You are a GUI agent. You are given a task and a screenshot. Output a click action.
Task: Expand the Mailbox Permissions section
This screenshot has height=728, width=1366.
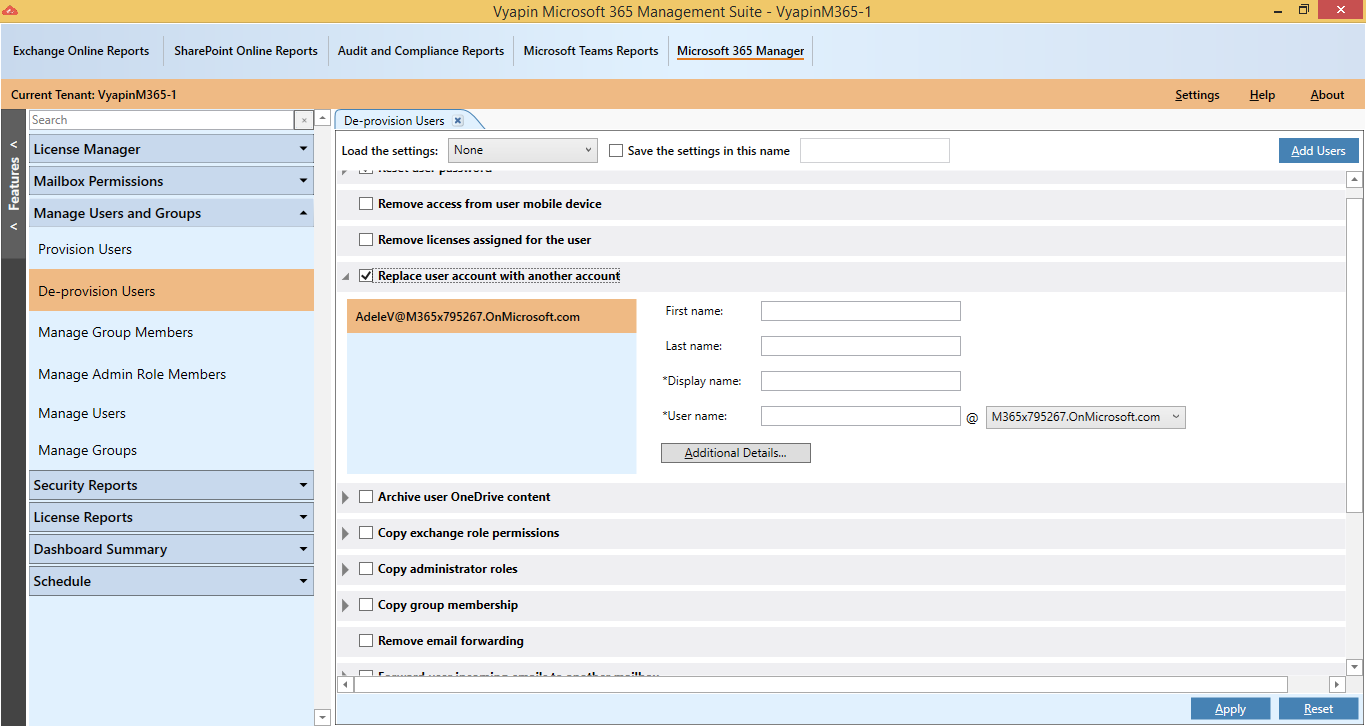pyautogui.click(x=171, y=181)
